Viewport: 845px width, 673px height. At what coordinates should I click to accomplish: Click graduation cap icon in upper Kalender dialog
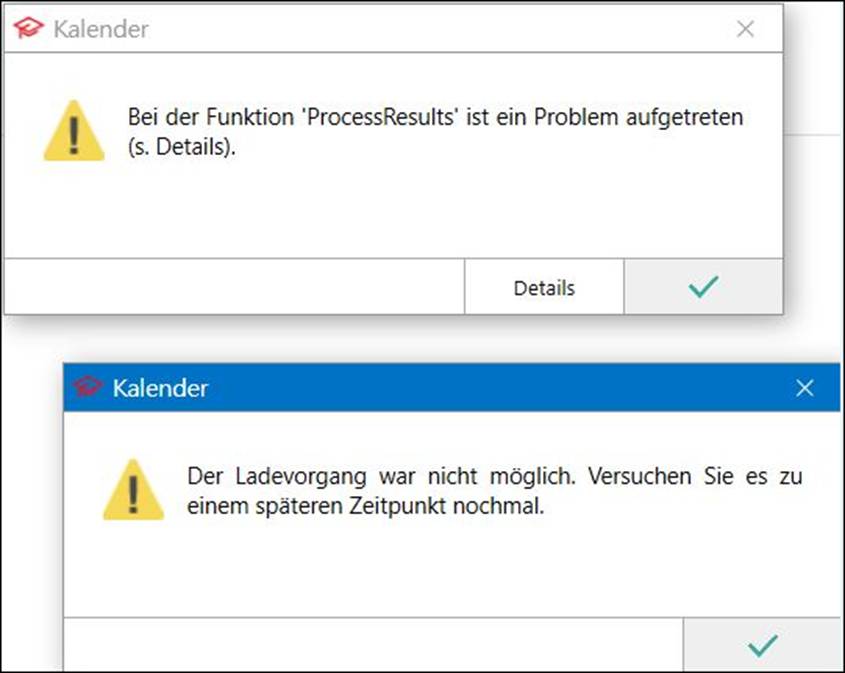tap(28, 28)
